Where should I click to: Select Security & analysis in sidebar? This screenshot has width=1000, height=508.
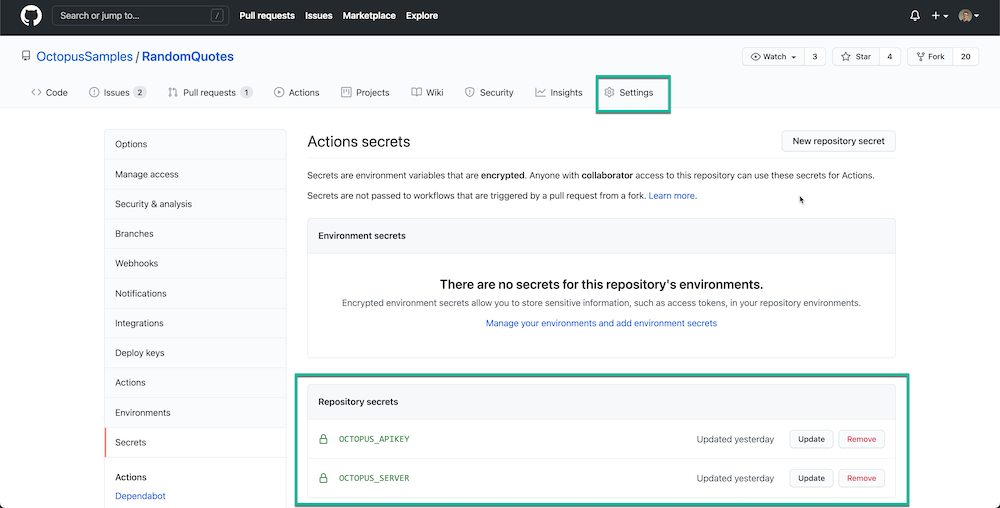click(195, 204)
